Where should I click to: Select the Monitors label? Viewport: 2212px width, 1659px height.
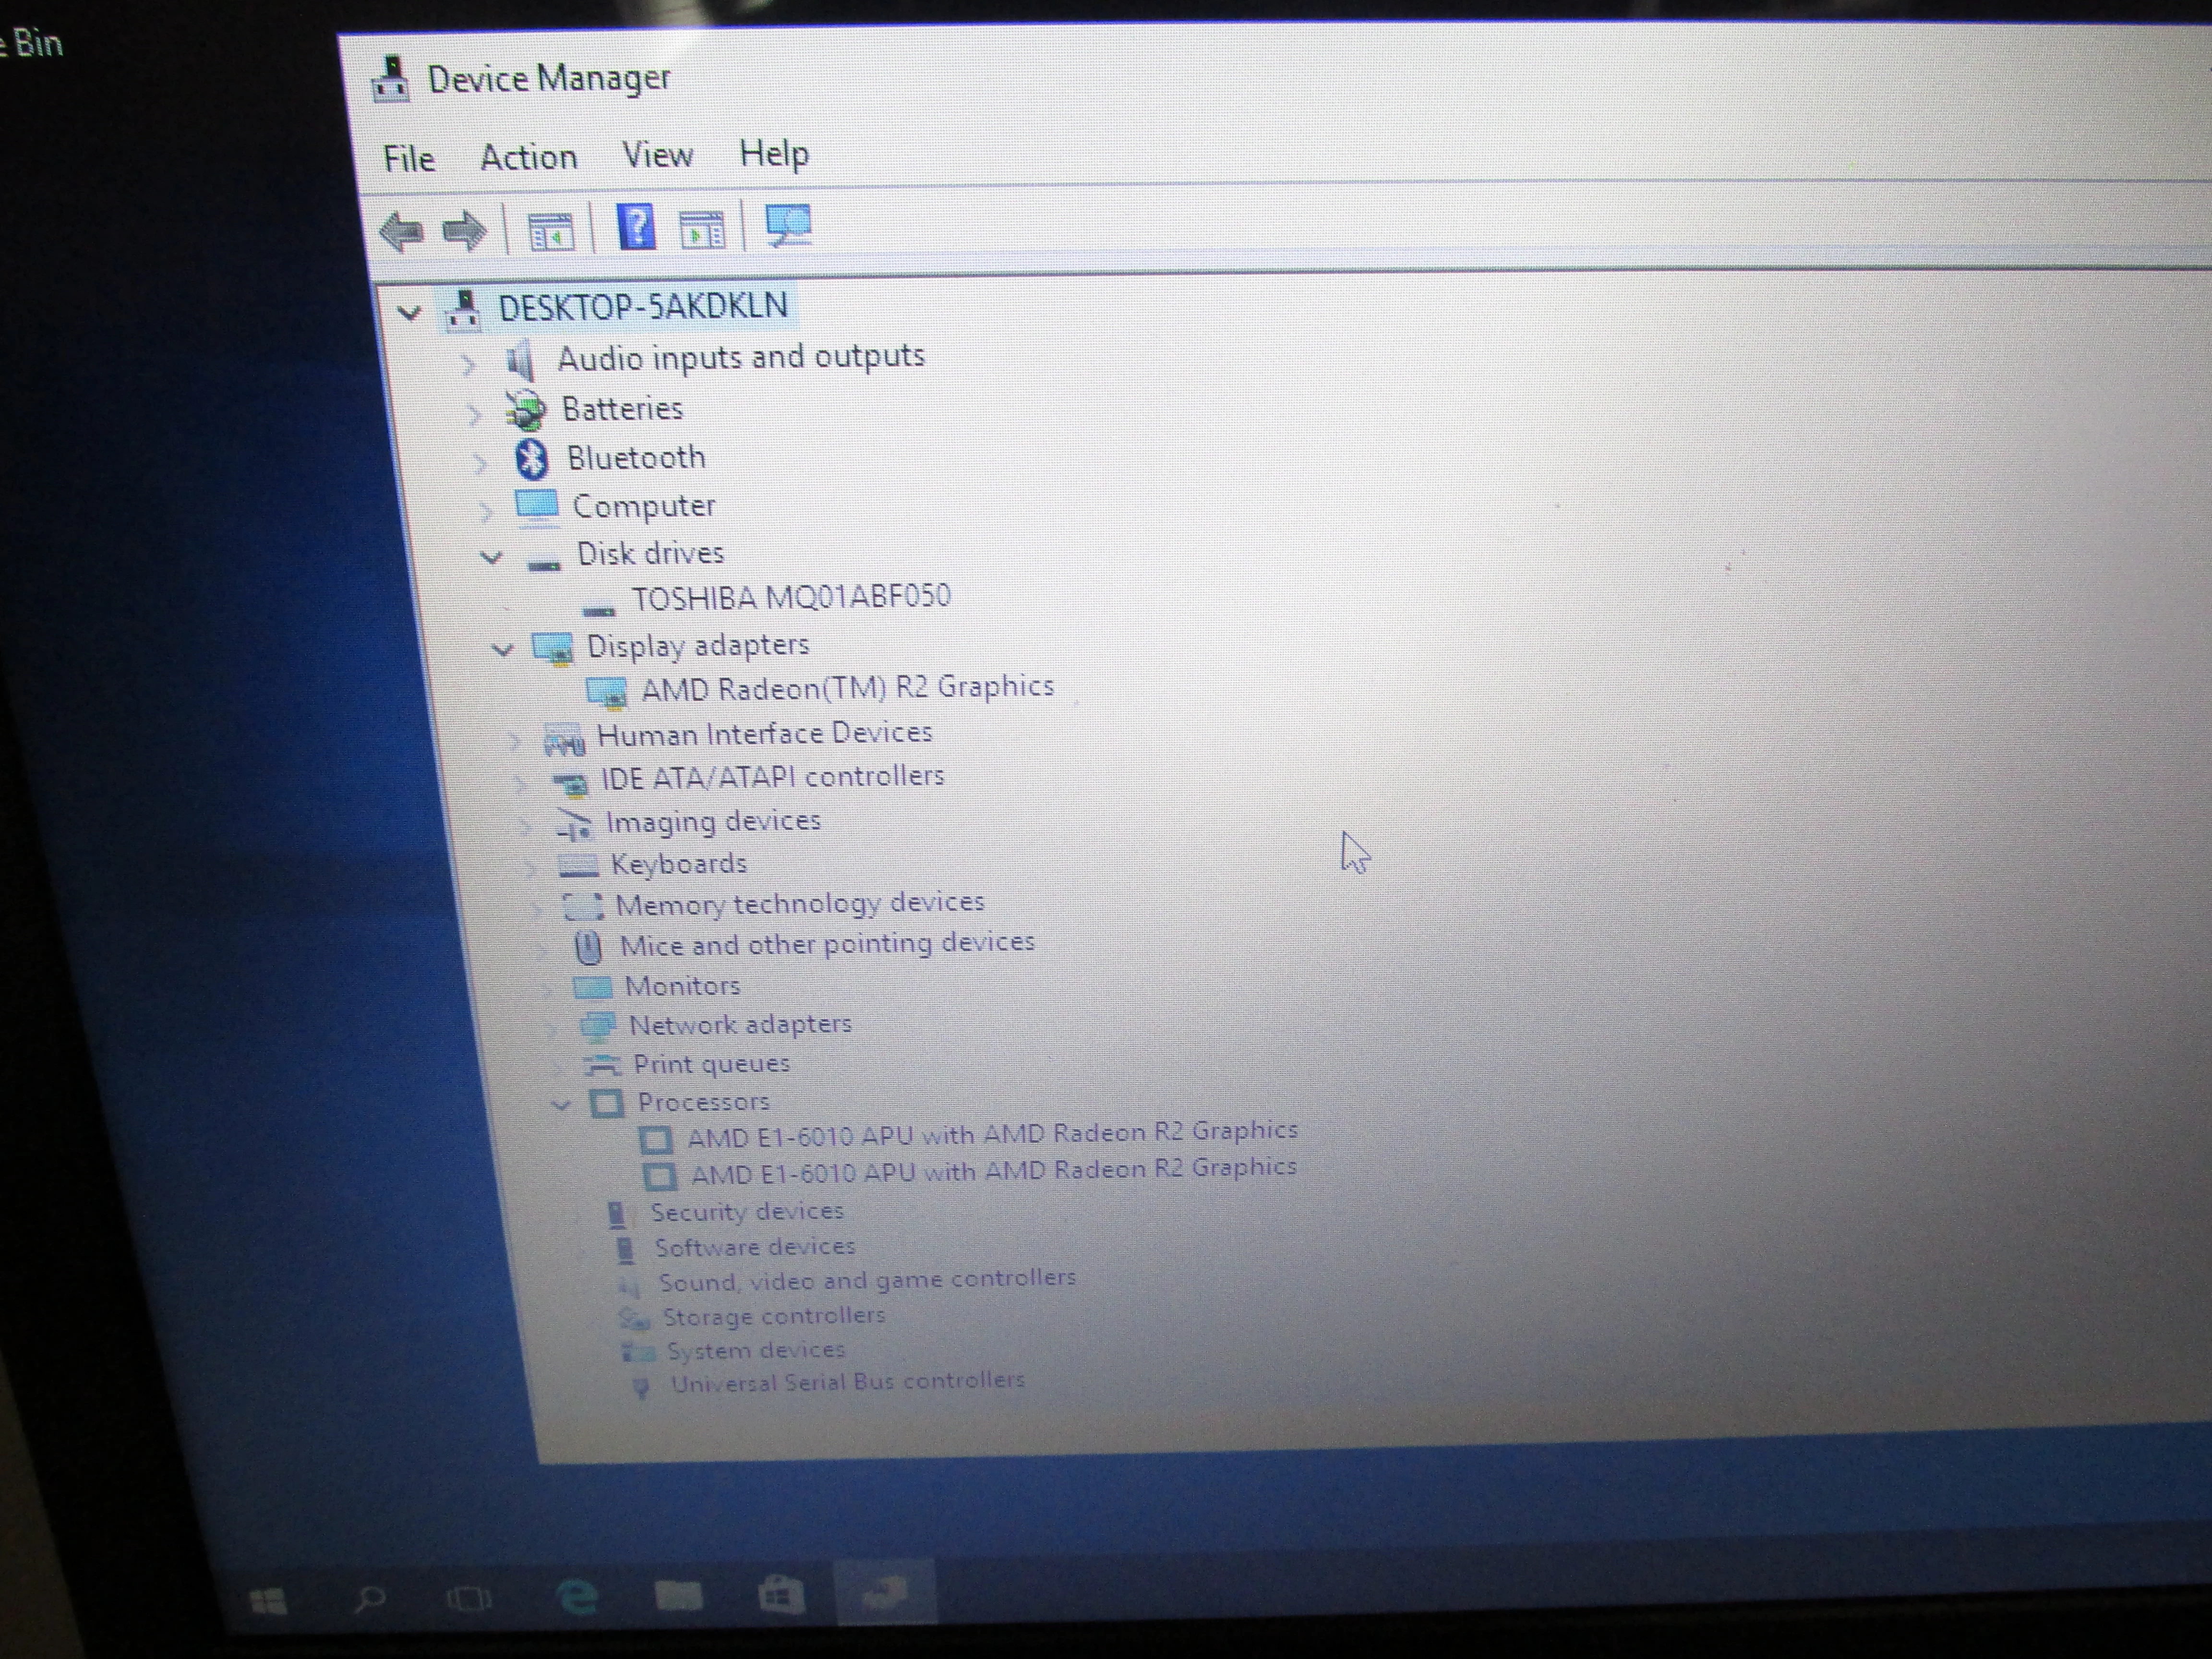[x=682, y=987]
